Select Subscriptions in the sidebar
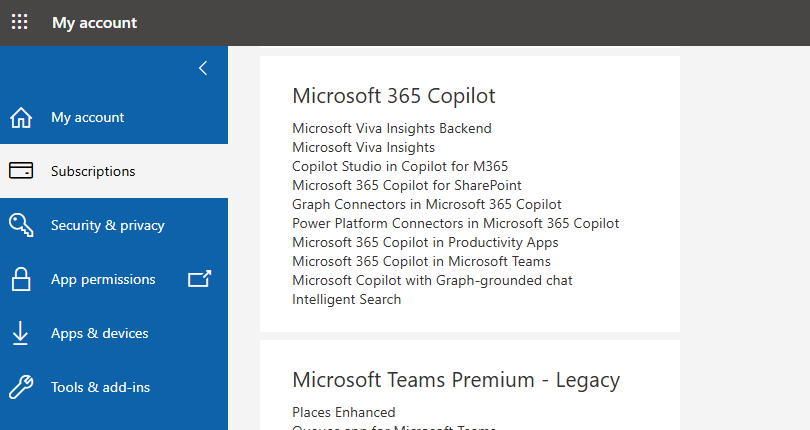The image size is (810, 430). click(93, 171)
